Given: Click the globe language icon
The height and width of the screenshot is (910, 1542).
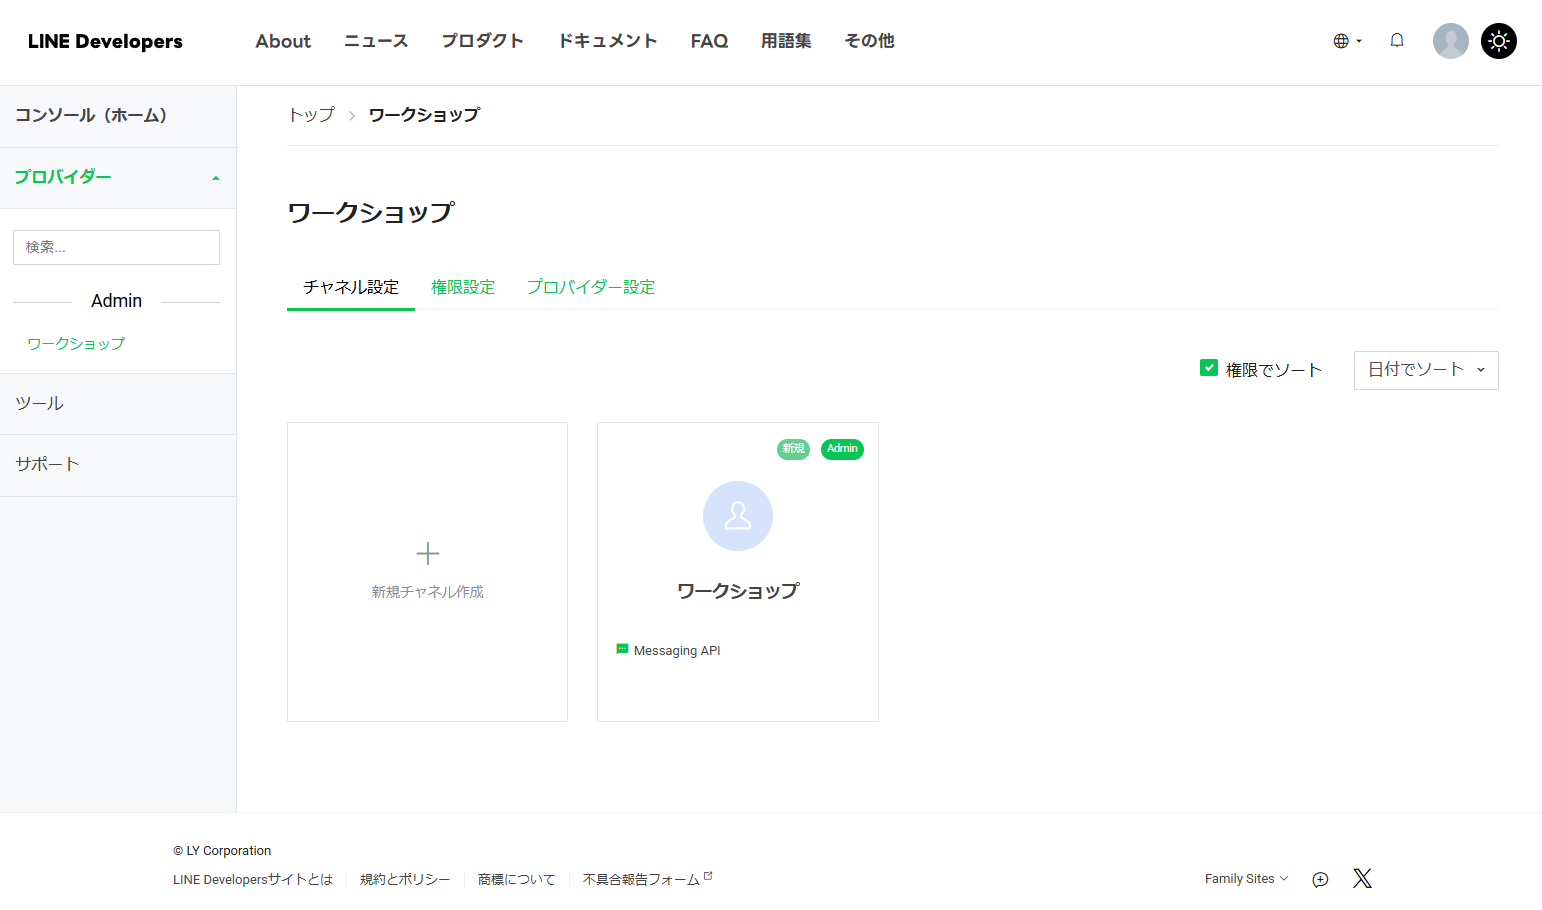Looking at the screenshot, I should pos(1341,40).
